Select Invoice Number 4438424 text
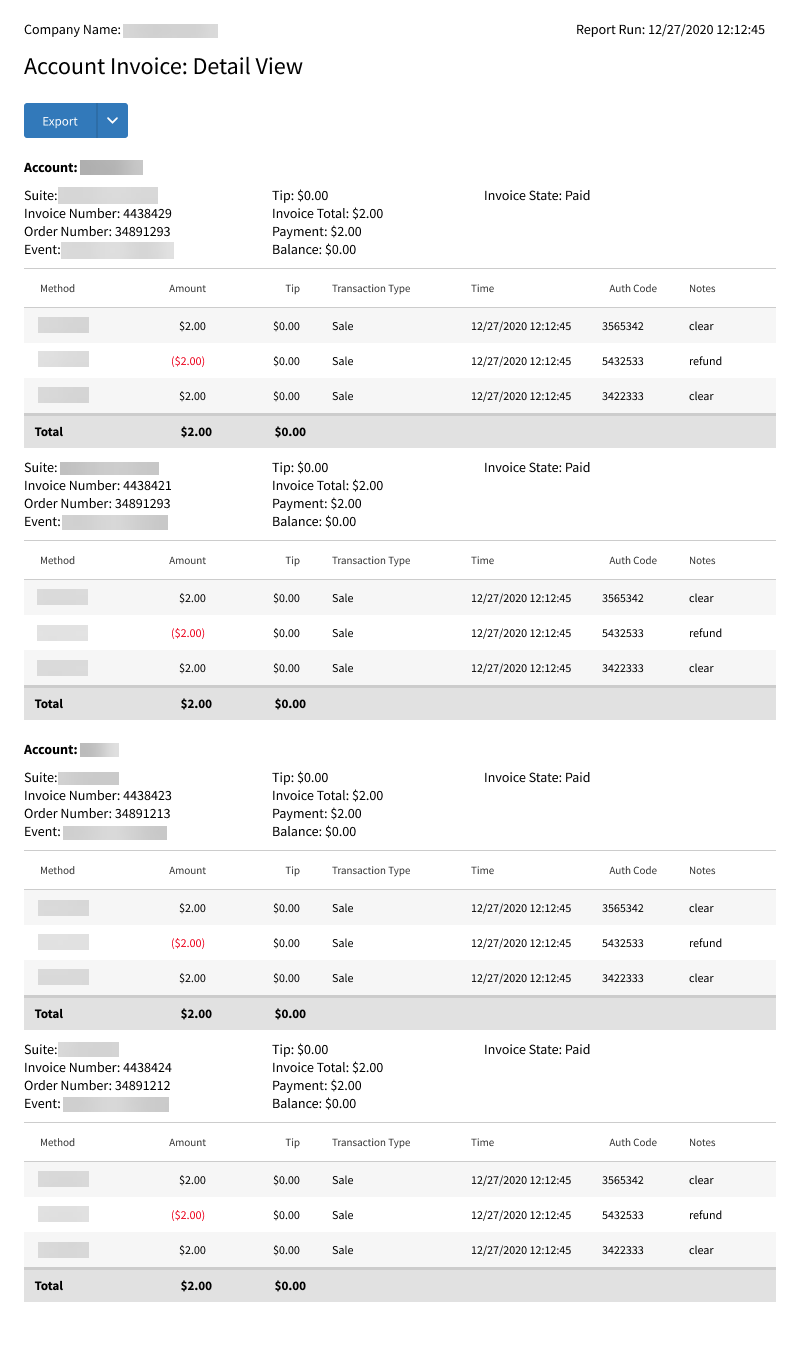 click(98, 1068)
